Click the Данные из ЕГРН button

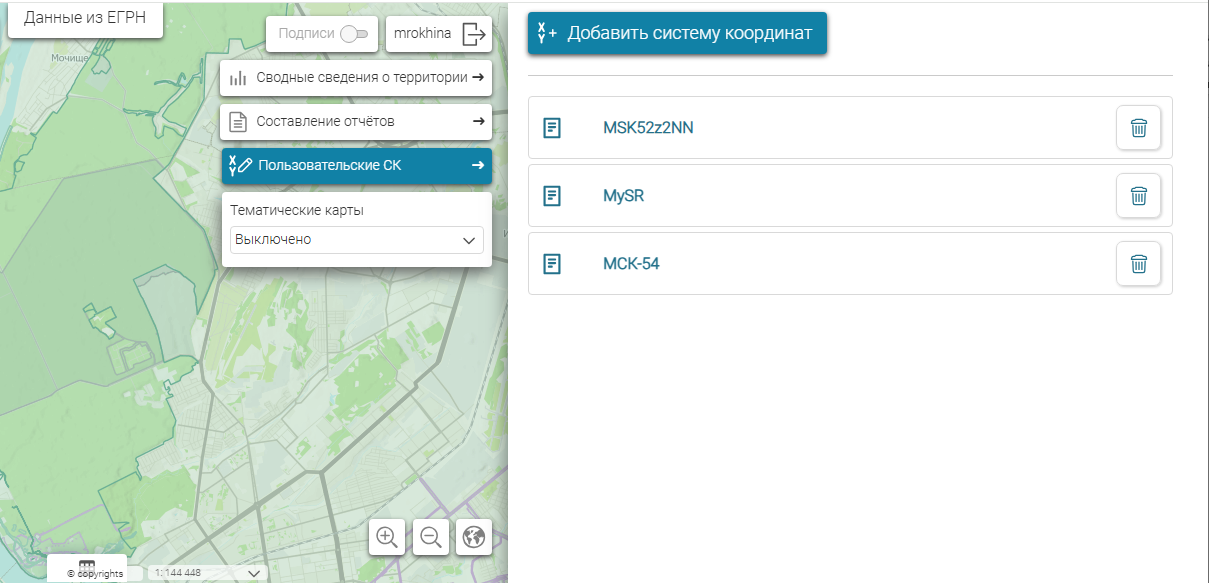[85, 18]
